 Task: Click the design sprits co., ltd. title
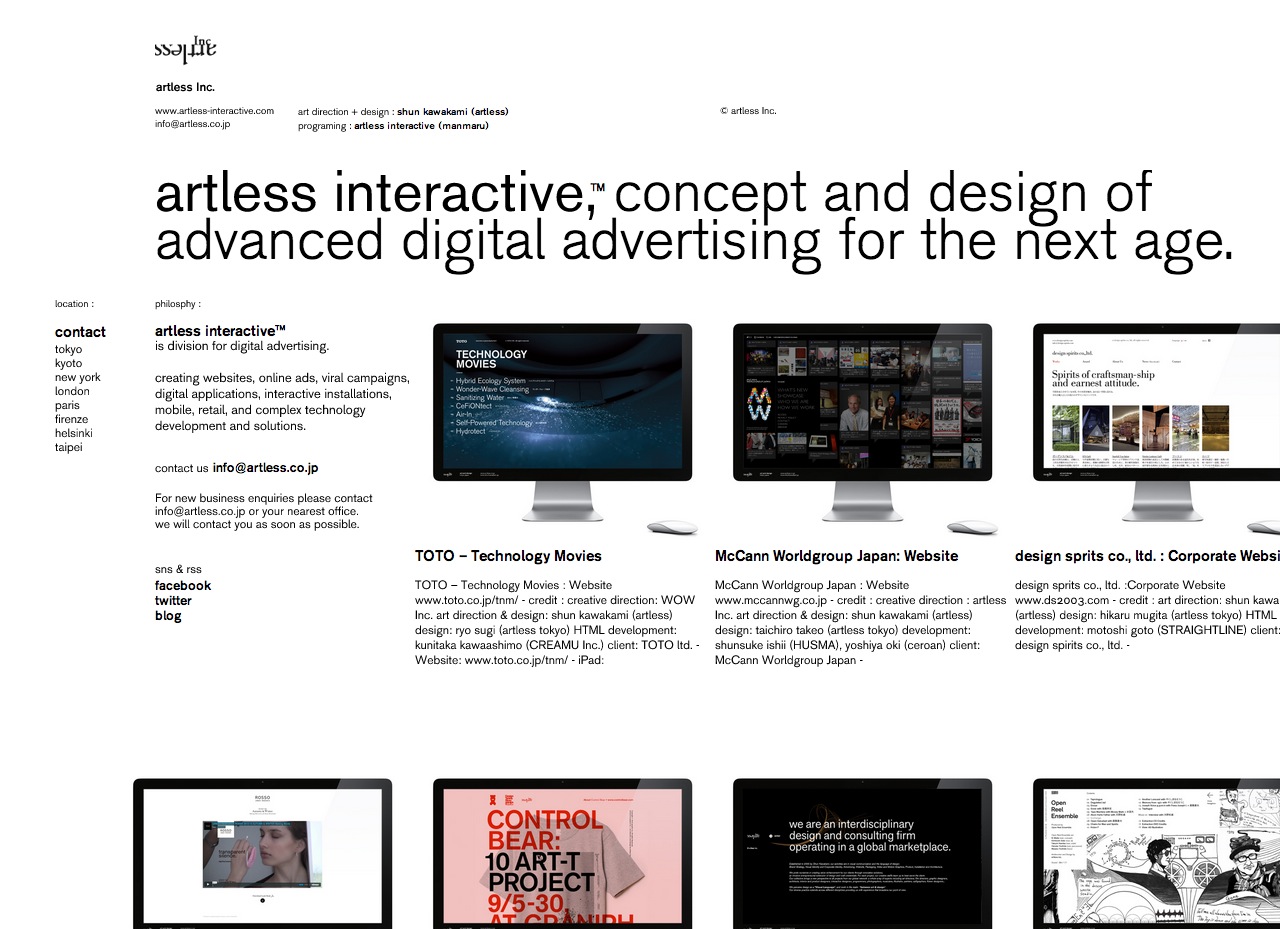[1147, 556]
